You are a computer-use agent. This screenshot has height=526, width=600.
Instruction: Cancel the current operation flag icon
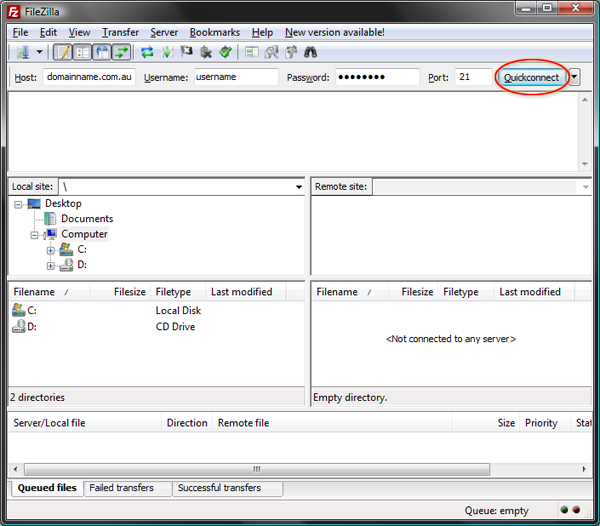pos(186,52)
